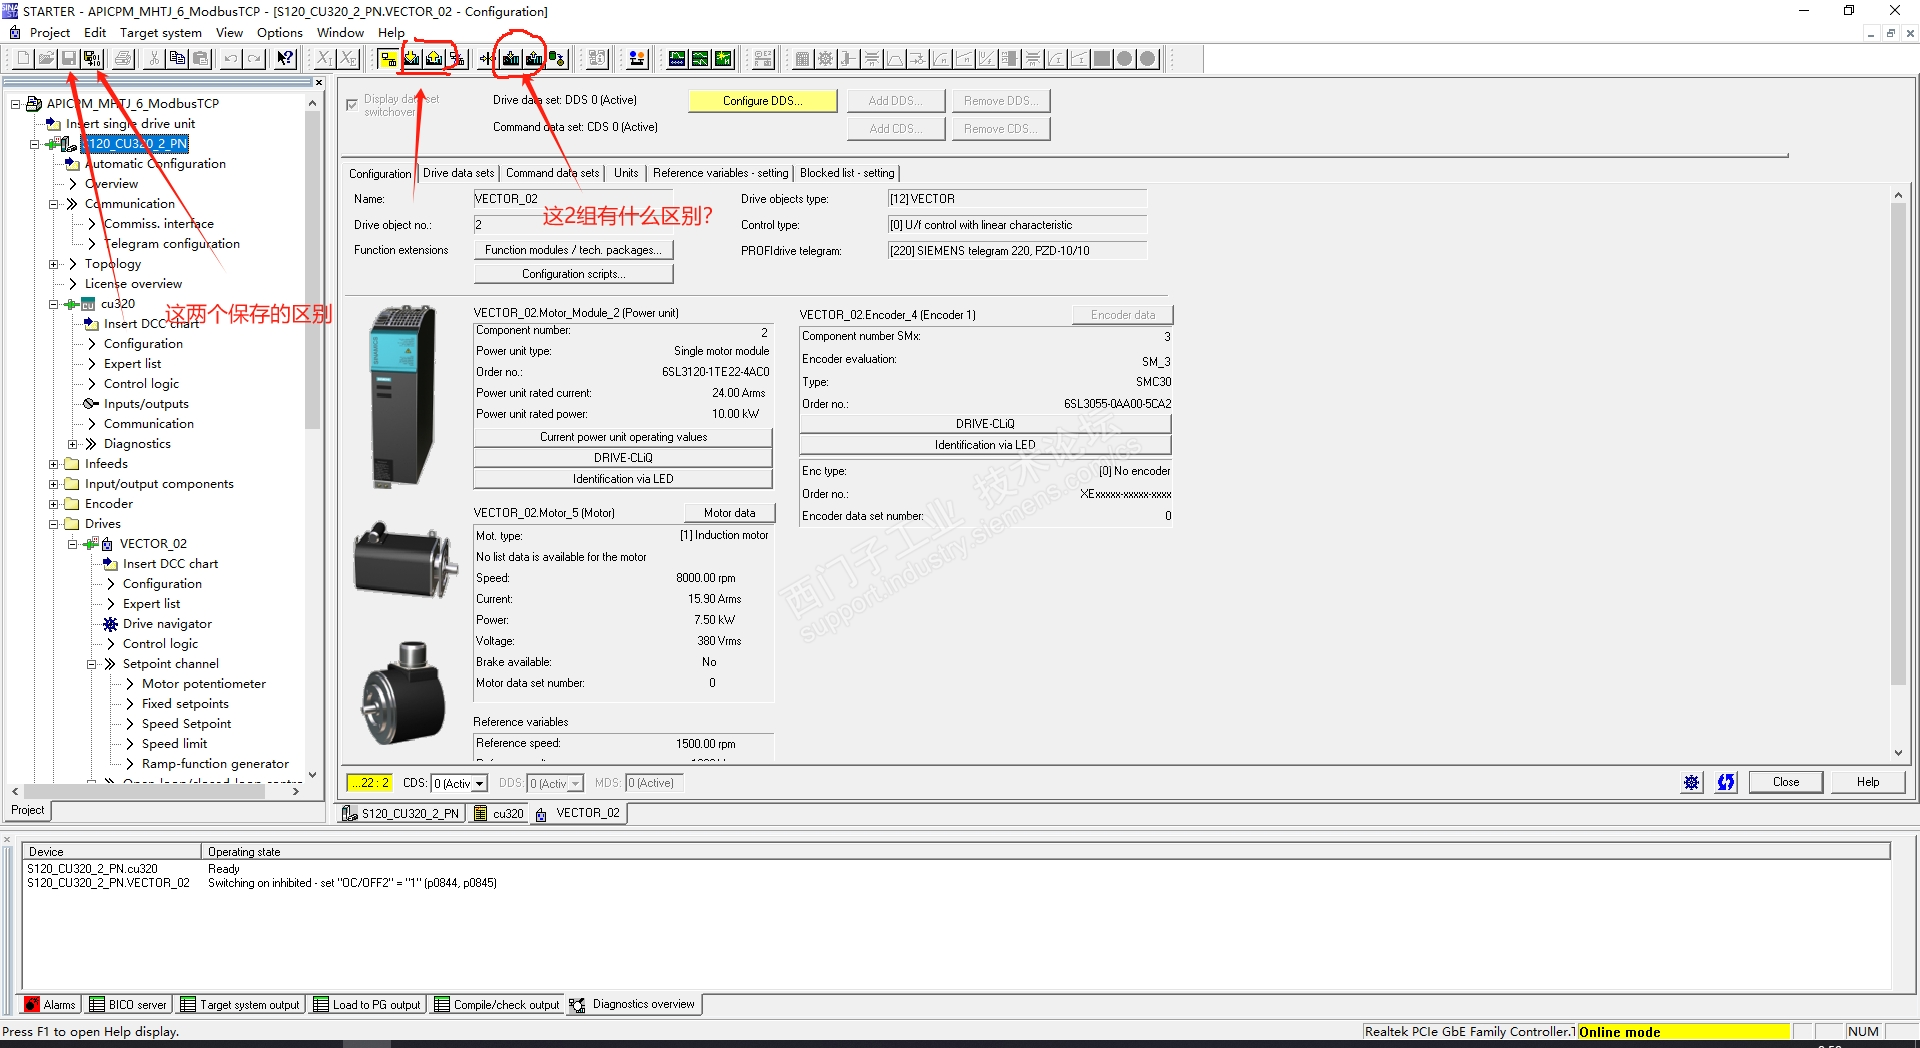Click the Print icon in the toolbar
This screenshot has height=1048, width=1920.
click(123, 59)
